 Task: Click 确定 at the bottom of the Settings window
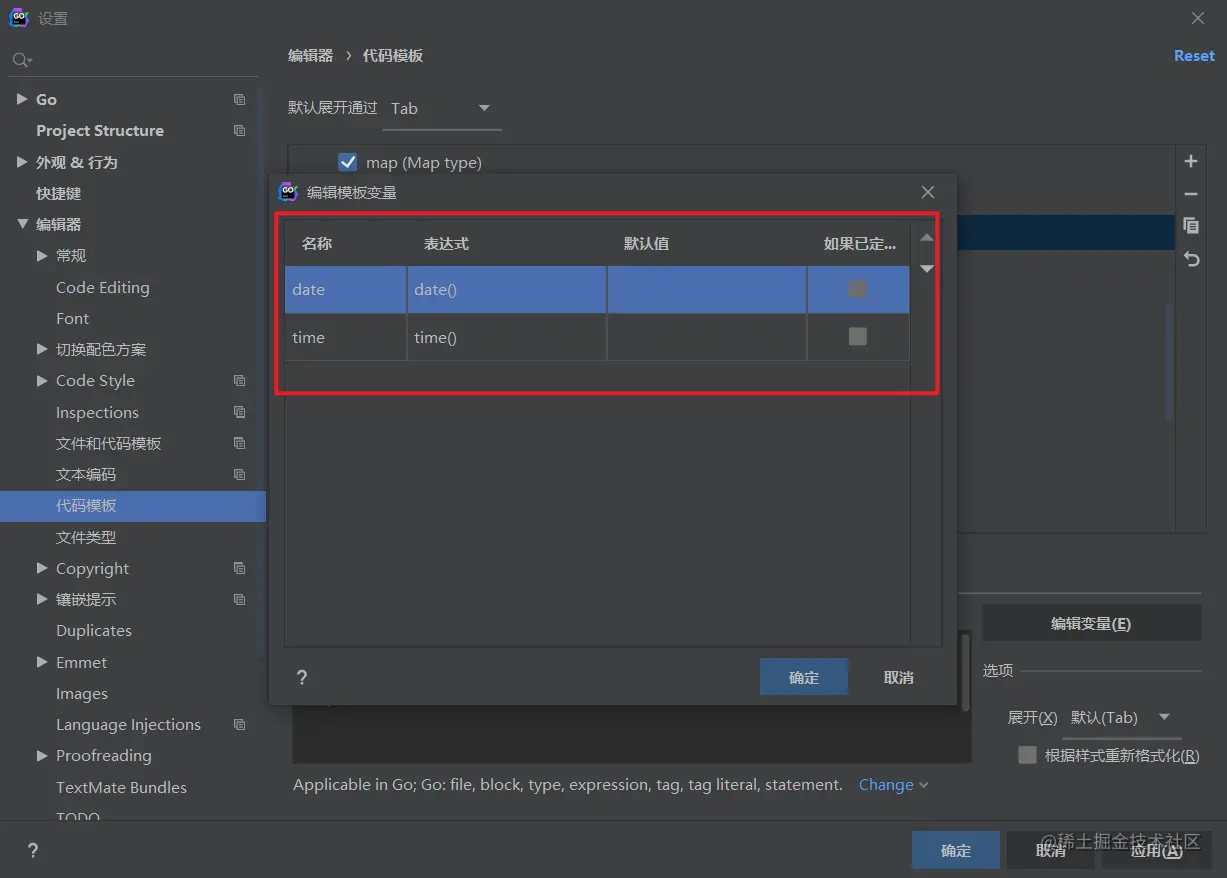956,850
